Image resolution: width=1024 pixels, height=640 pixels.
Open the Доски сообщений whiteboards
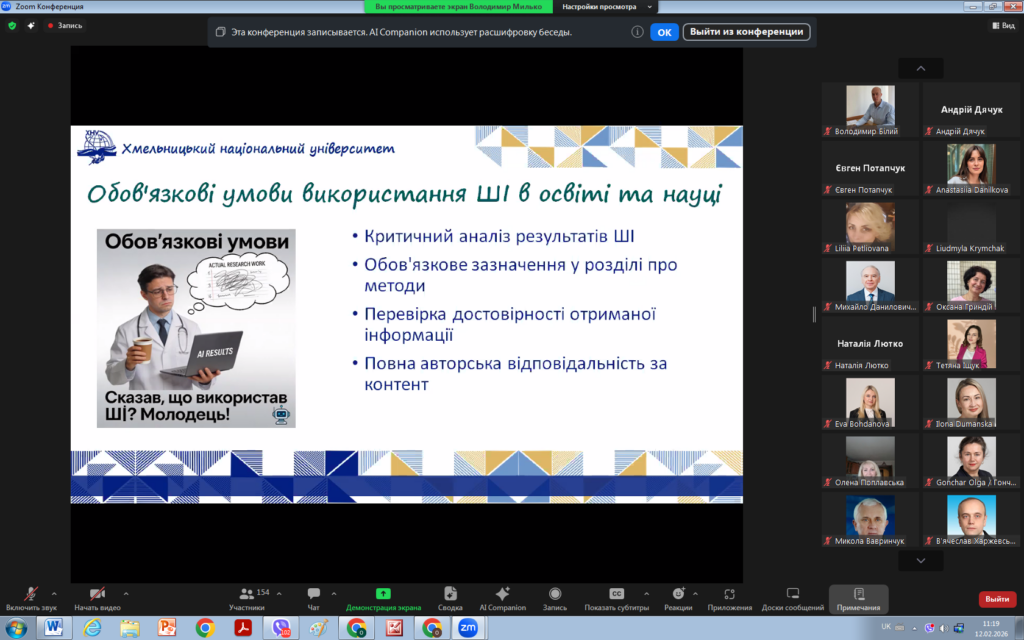(792, 597)
